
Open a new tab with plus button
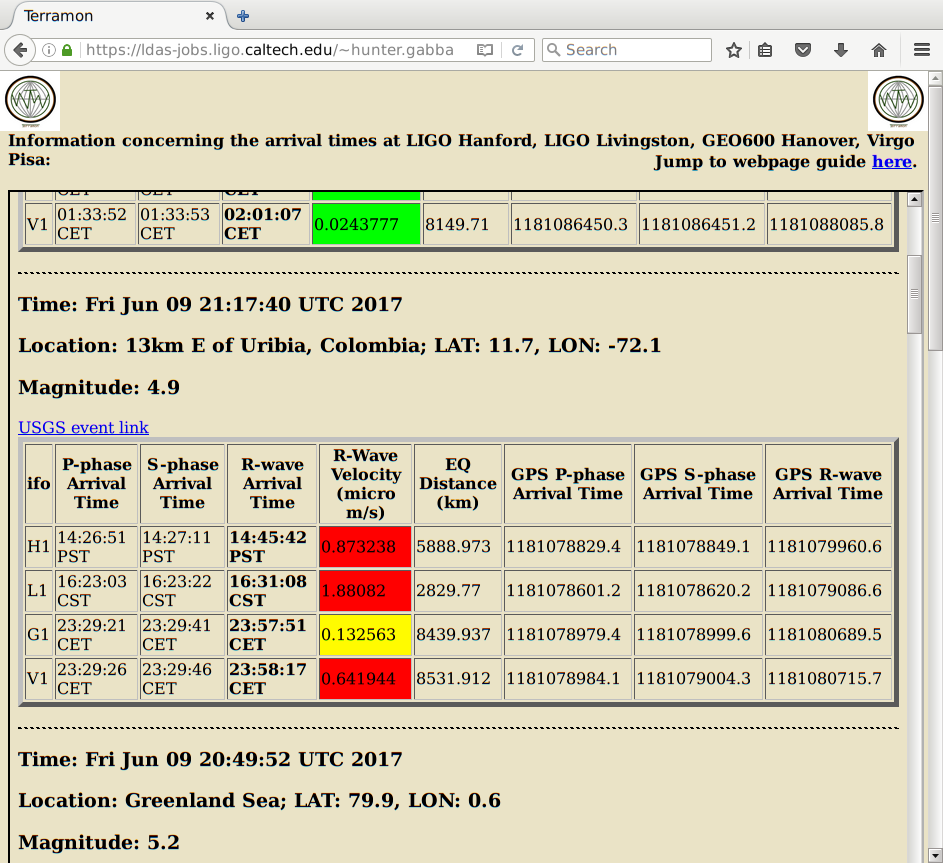[243, 16]
